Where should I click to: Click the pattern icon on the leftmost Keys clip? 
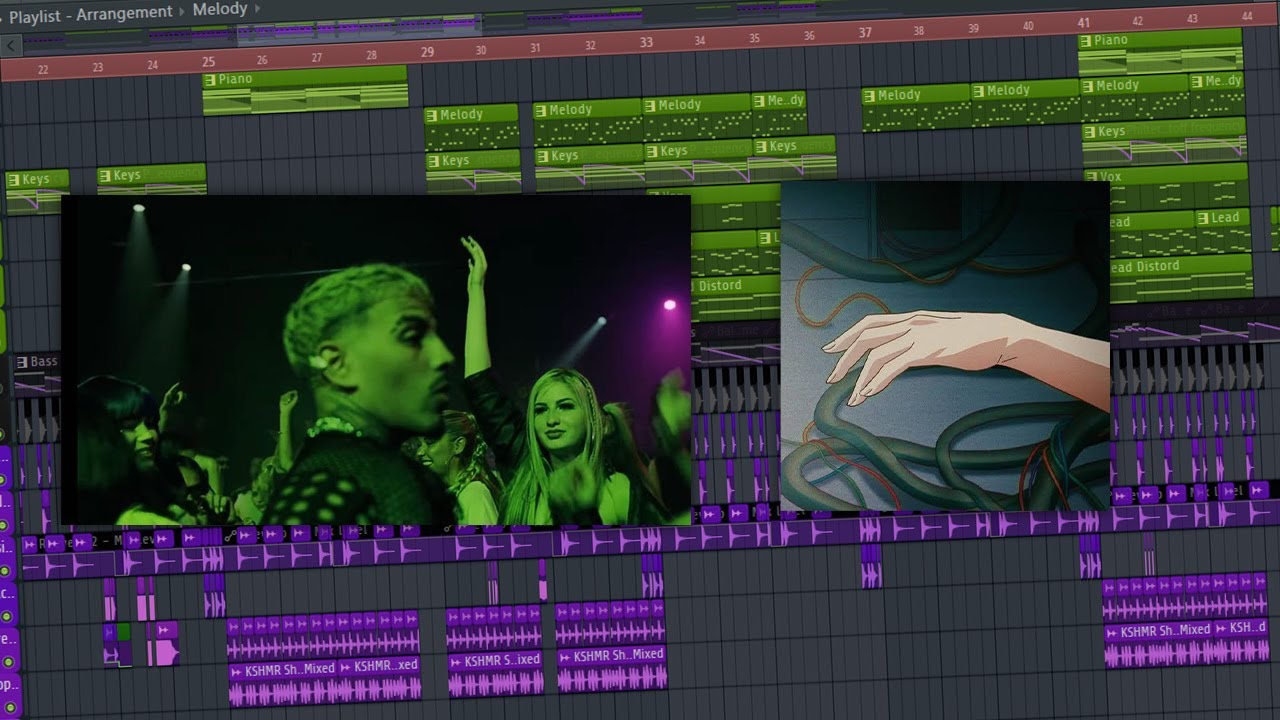(x=13, y=180)
